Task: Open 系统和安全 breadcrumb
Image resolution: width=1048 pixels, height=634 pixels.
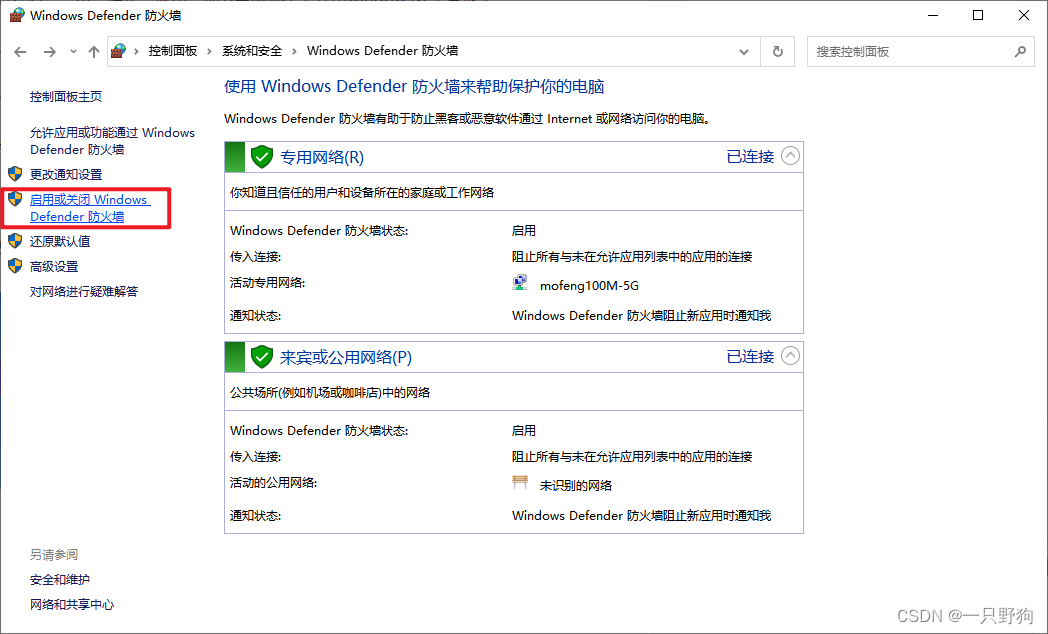Action: [x=252, y=51]
